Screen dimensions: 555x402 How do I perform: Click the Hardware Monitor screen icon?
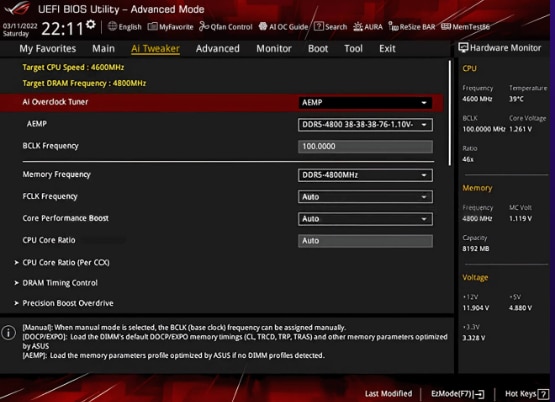pos(463,47)
